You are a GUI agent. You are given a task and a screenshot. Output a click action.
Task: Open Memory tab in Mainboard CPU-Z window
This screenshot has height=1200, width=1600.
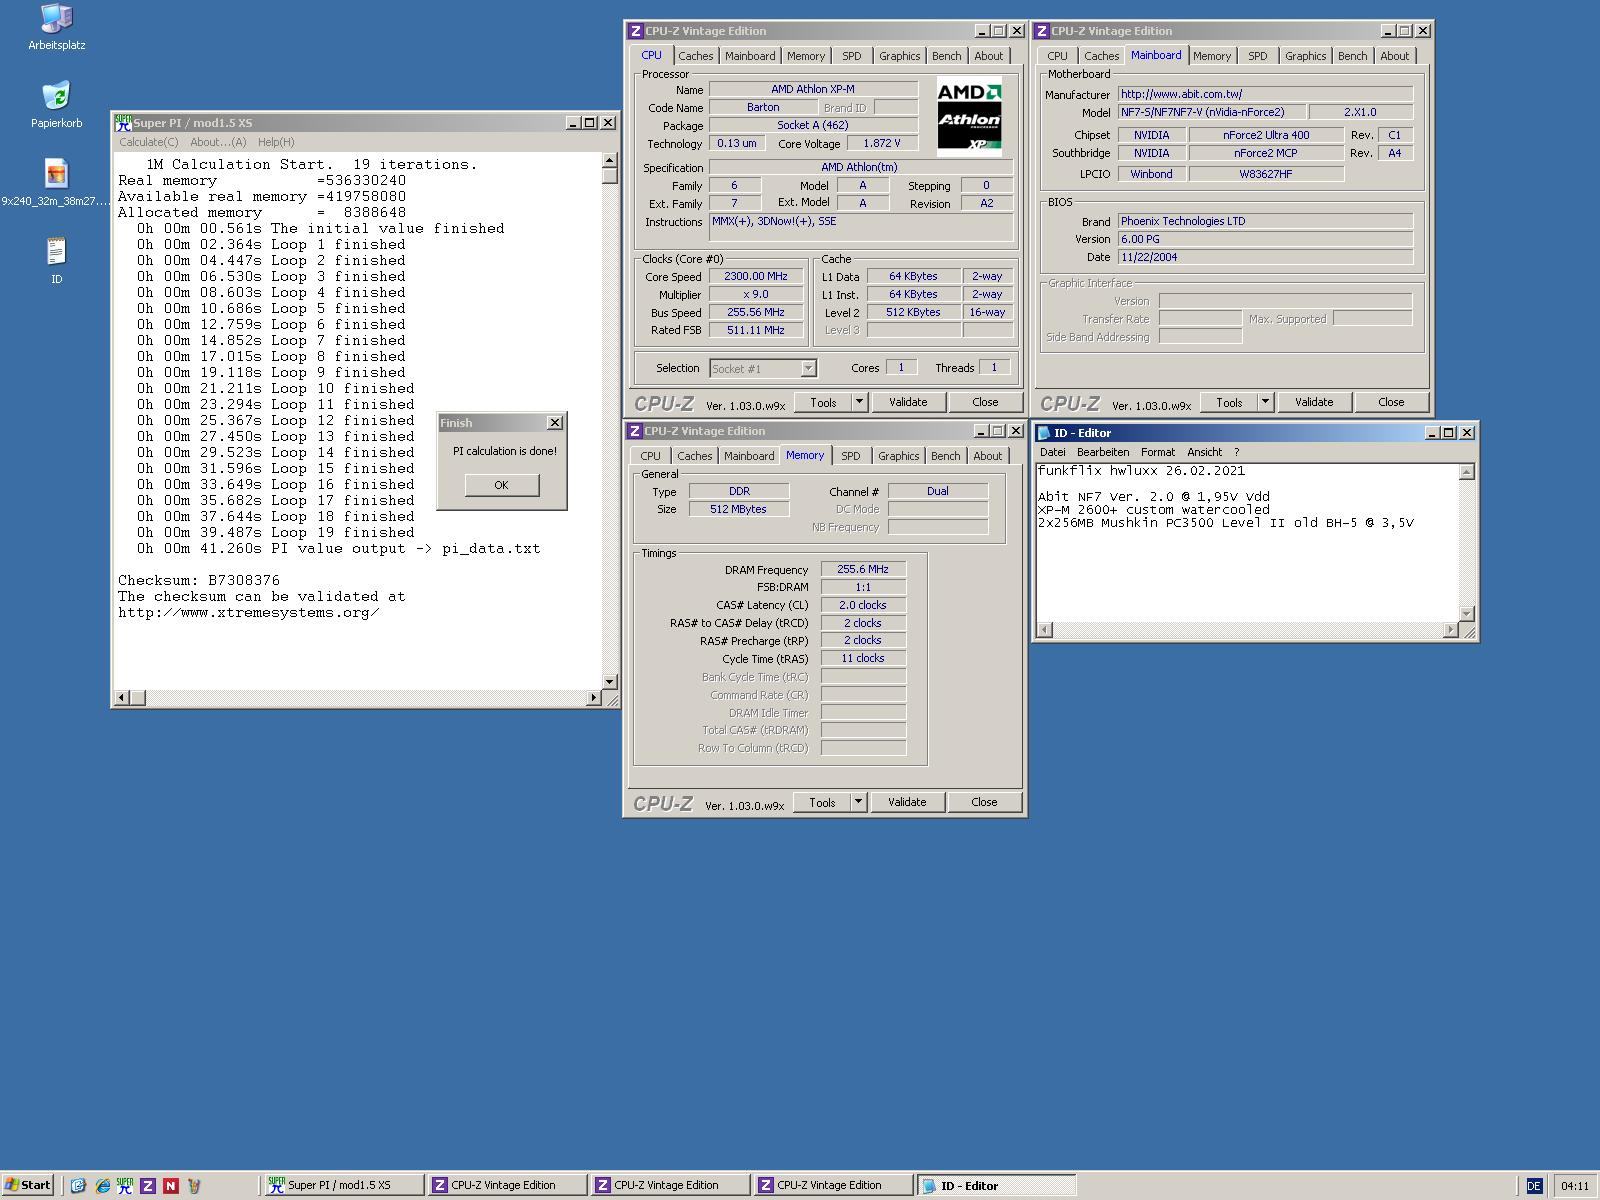(1211, 56)
